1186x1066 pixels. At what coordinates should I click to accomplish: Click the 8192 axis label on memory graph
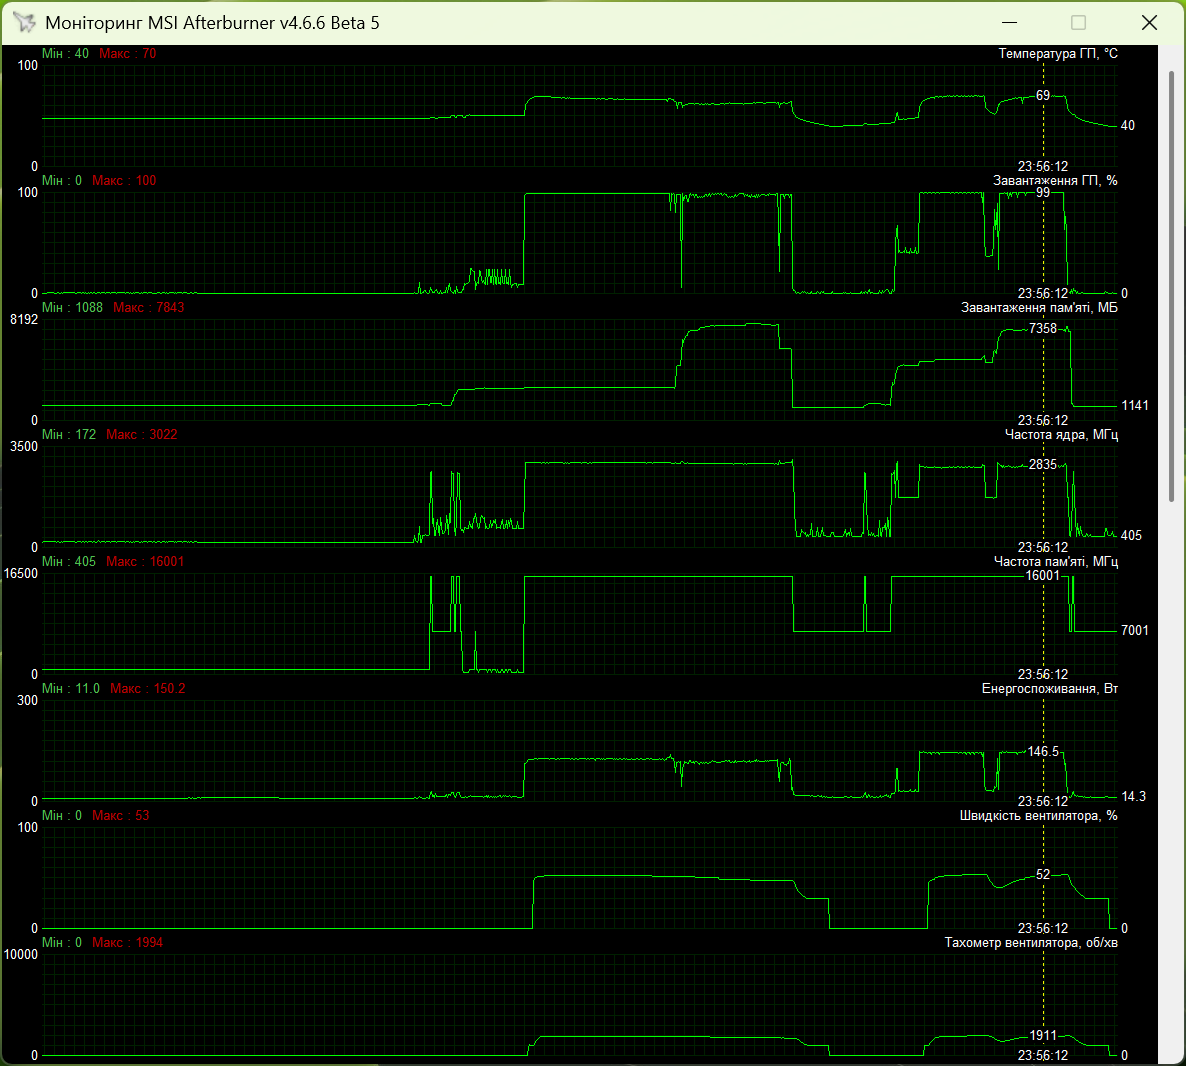[x=23, y=320]
